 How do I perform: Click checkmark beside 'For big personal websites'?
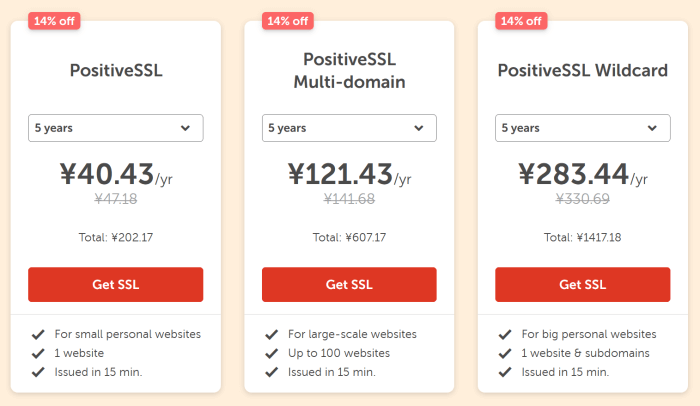point(505,334)
